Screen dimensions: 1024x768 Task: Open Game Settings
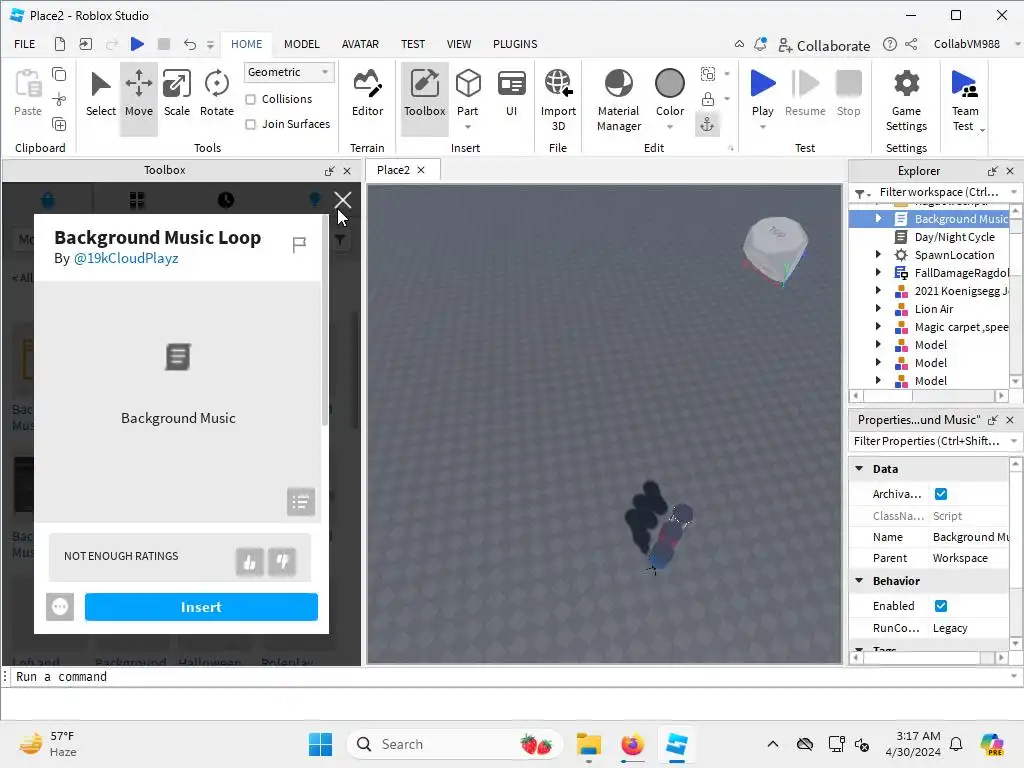906,100
